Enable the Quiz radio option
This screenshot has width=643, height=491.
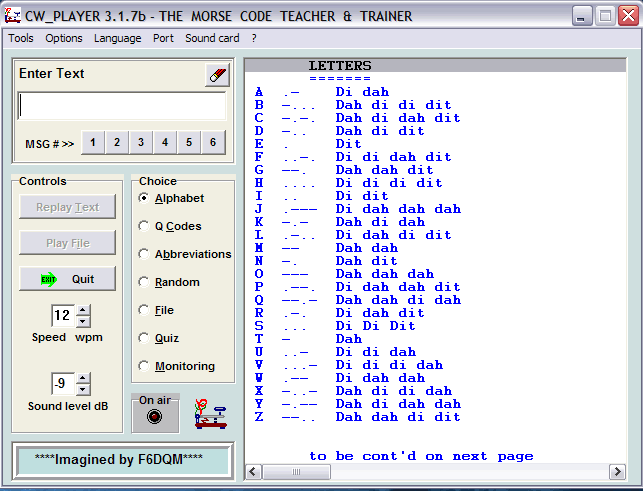145,339
